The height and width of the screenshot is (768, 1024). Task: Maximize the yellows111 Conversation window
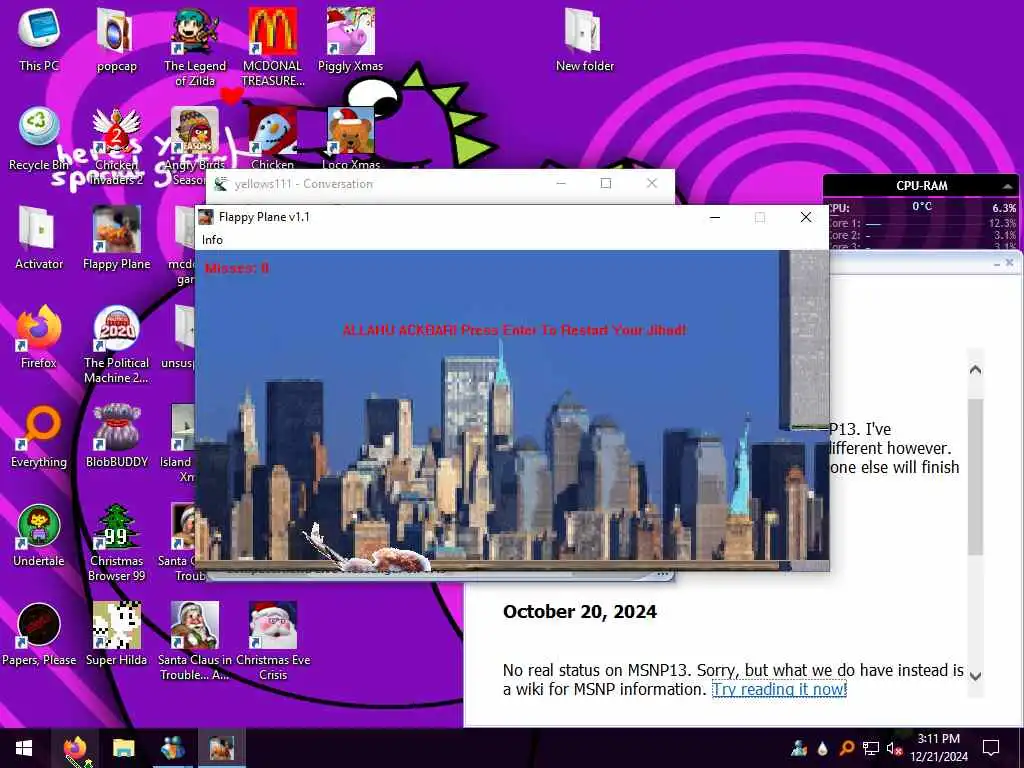[x=605, y=184]
